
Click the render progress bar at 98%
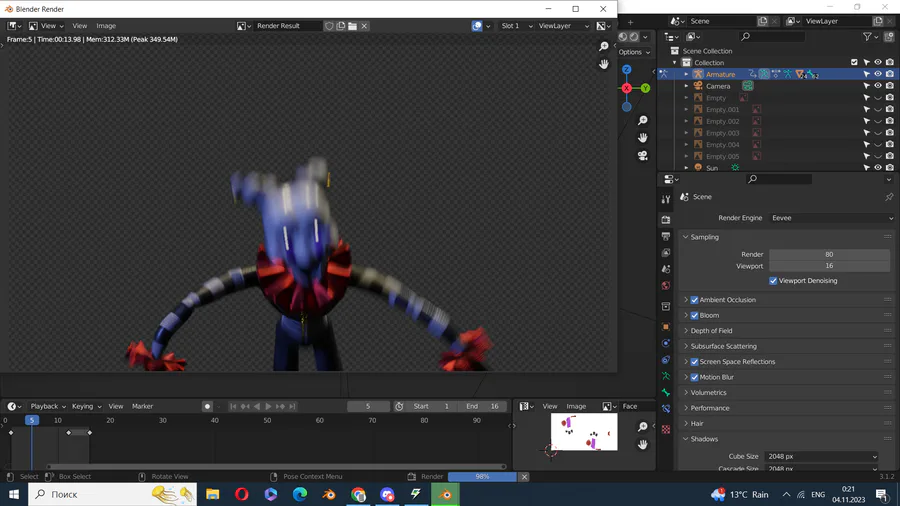point(482,477)
